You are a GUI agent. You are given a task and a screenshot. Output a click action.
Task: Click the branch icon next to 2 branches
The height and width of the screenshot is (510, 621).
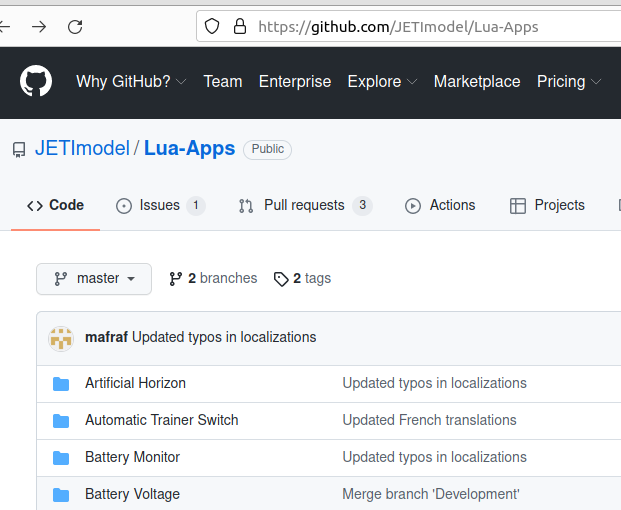point(175,279)
